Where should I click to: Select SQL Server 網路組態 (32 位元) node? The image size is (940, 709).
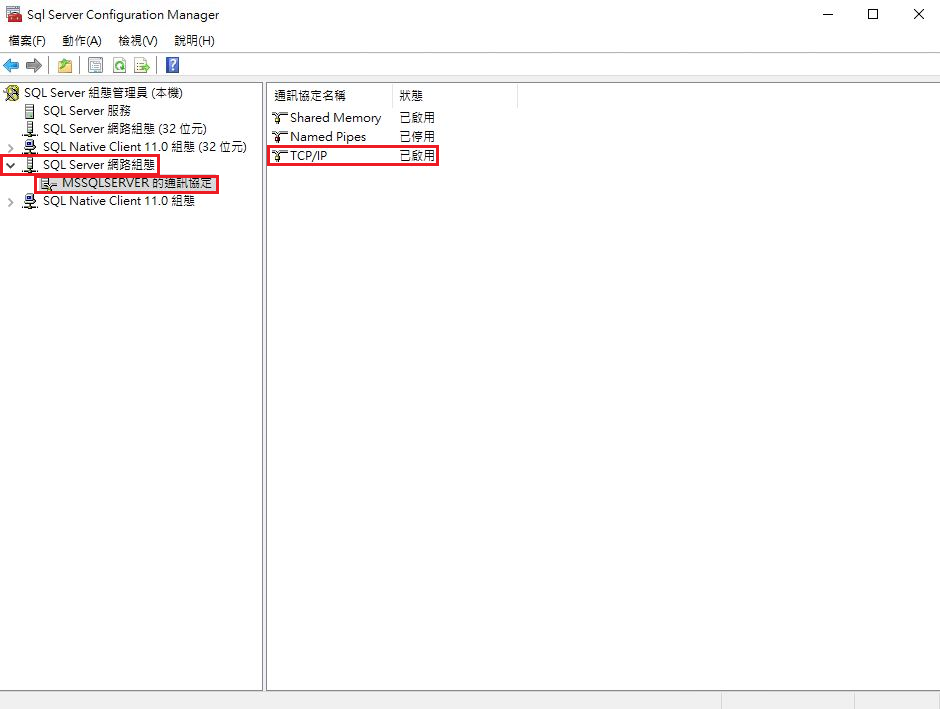pyautogui.click(x=125, y=129)
